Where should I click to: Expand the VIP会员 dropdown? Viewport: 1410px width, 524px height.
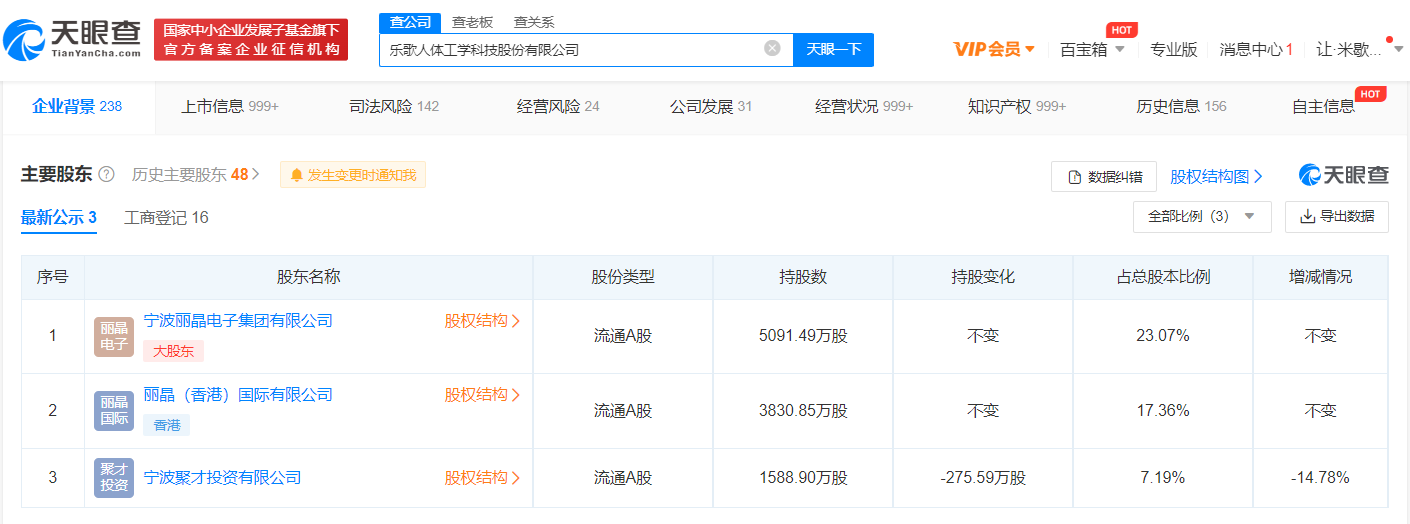coord(994,49)
